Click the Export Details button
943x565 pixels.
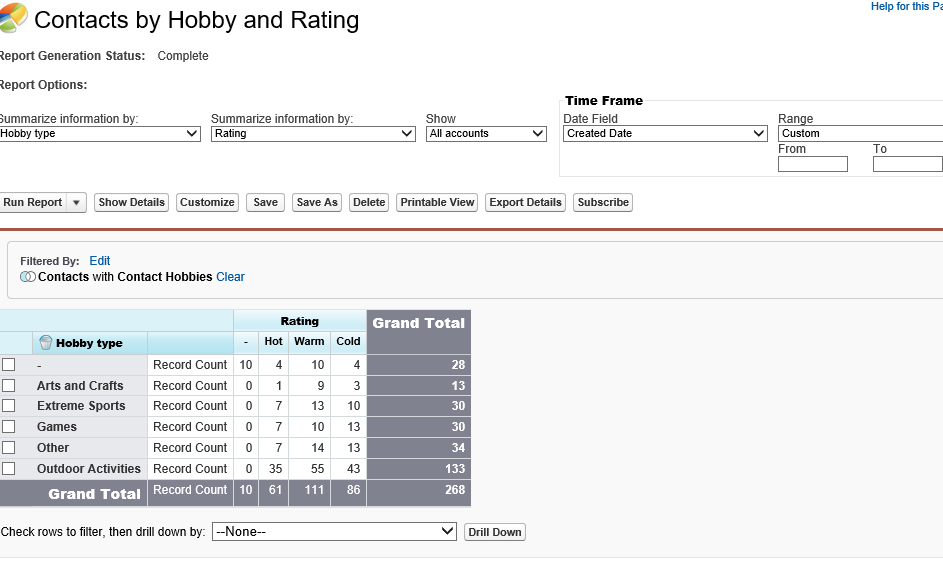(x=525, y=202)
